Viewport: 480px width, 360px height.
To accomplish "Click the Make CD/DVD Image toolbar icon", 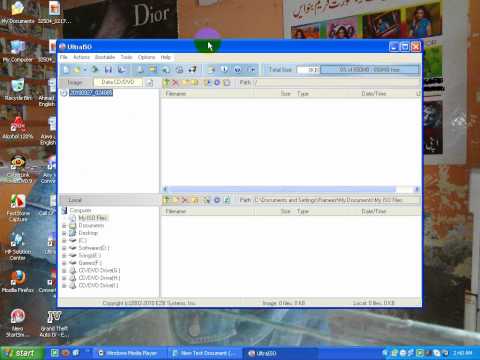I will click(x=141, y=69).
